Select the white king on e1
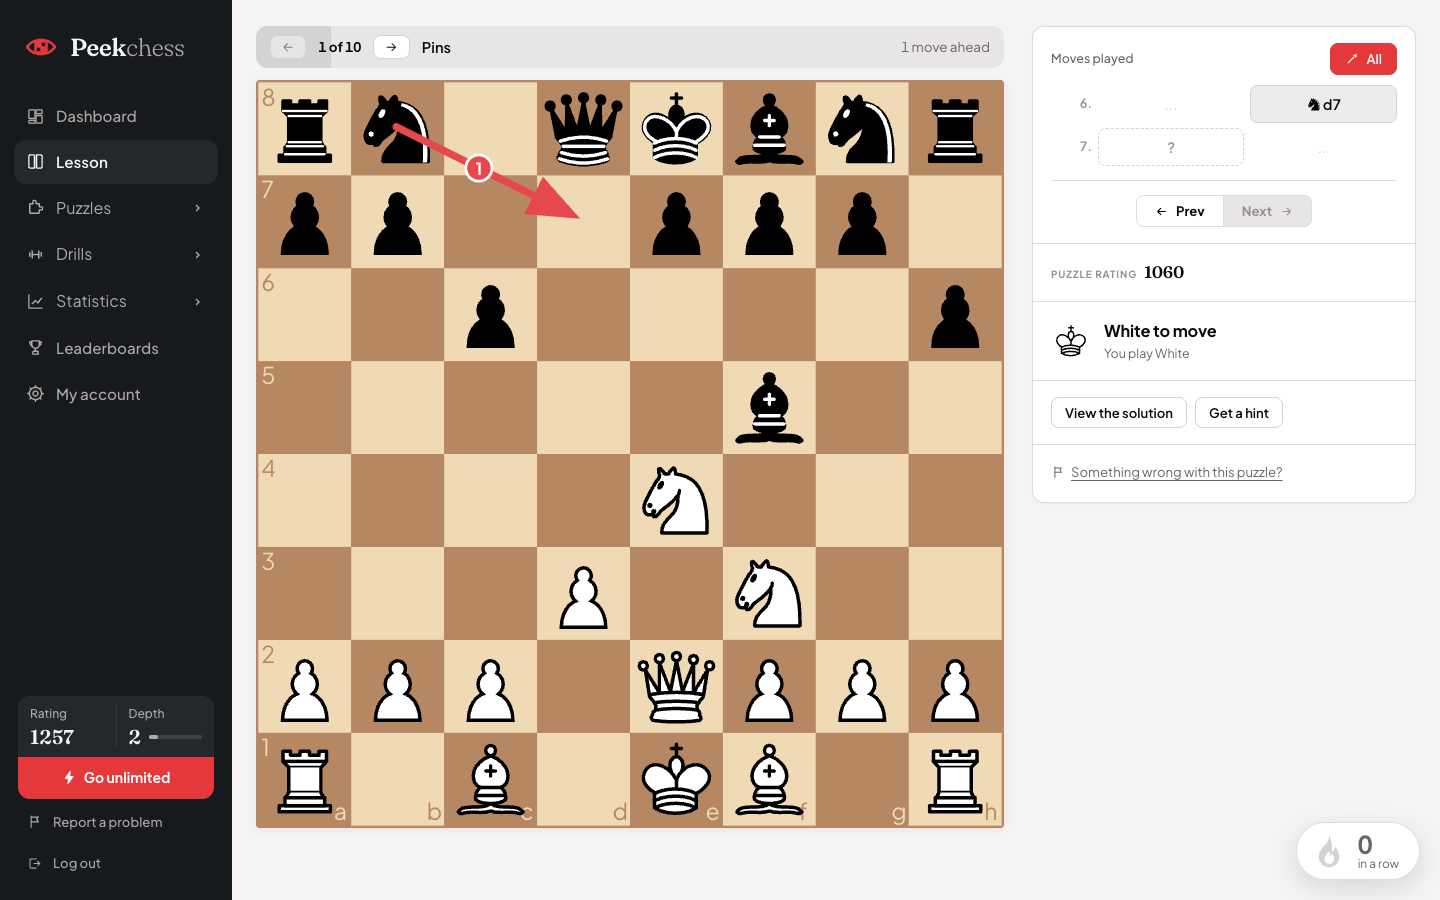 point(677,780)
